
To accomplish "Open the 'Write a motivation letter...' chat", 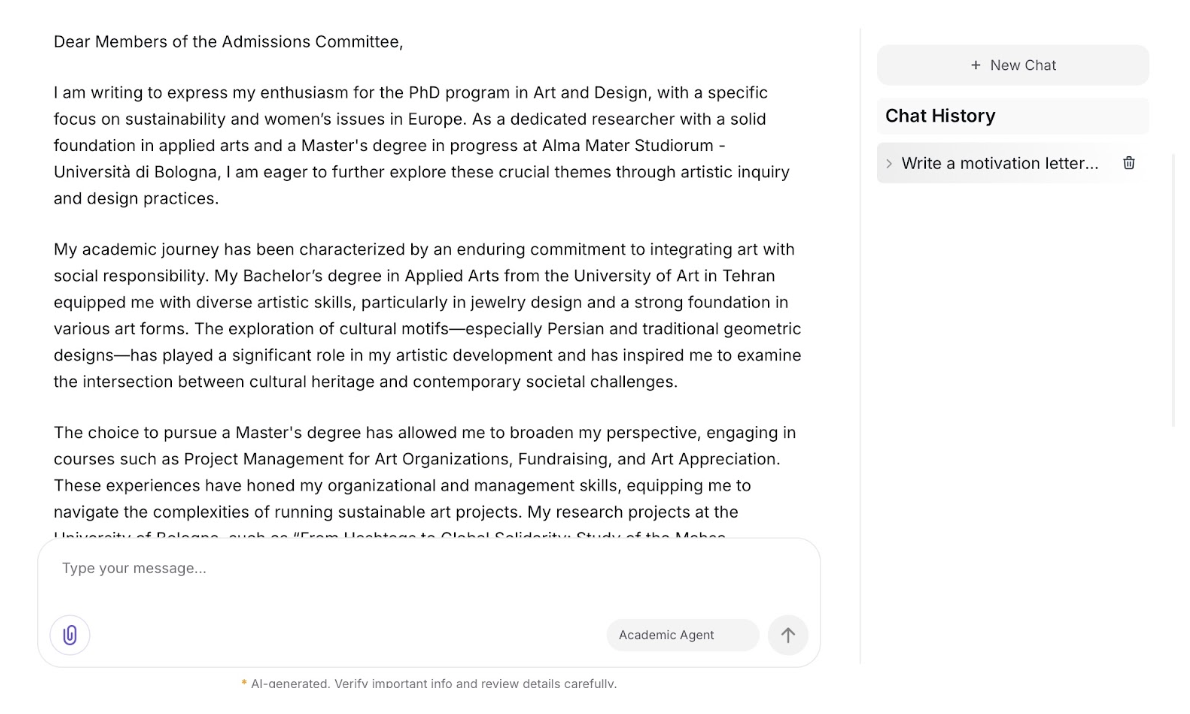I will 999,163.
